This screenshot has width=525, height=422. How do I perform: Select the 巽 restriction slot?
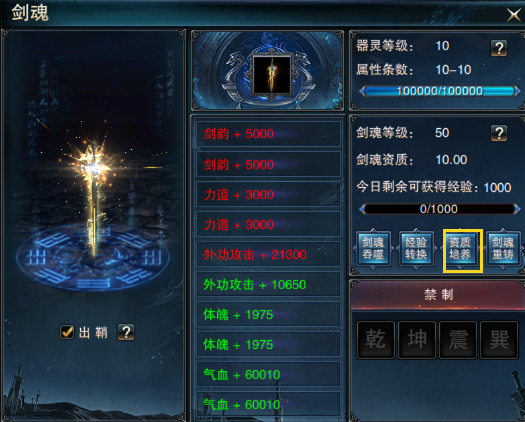(x=499, y=340)
